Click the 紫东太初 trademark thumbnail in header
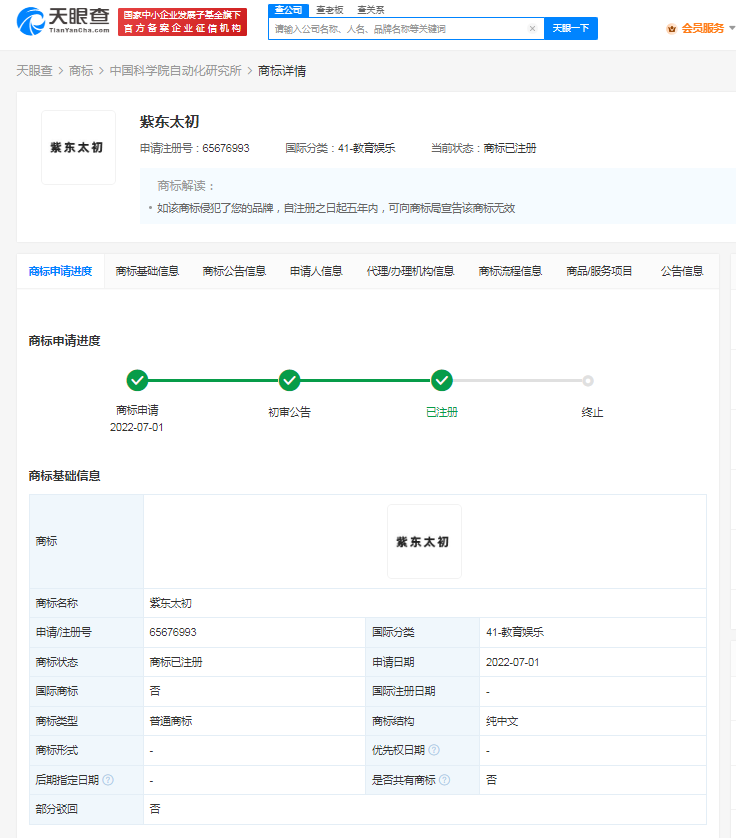 (x=78, y=148)
